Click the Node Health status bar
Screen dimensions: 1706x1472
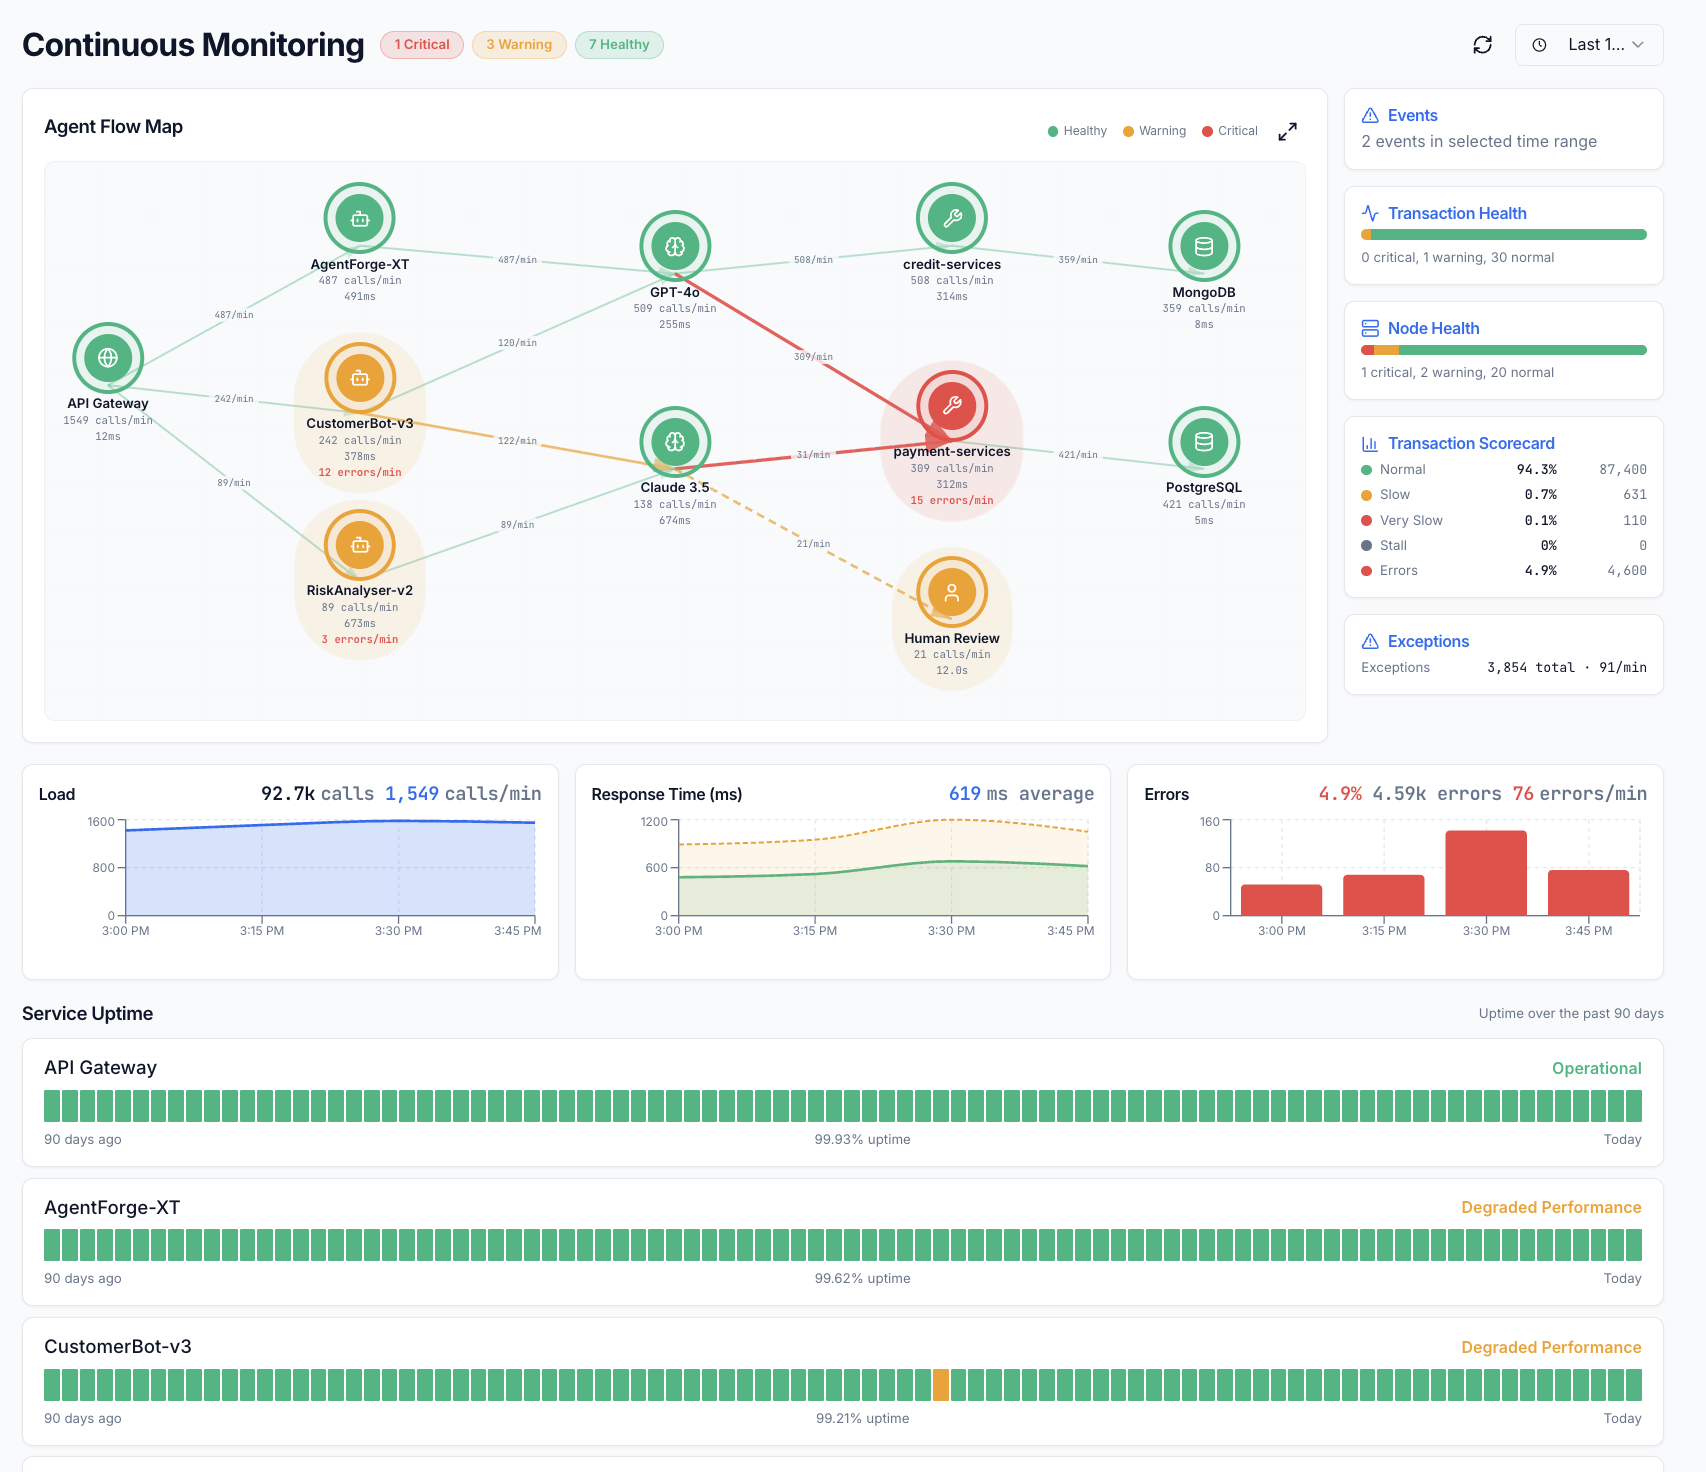pyautogui.click(x=1504, y=350)
